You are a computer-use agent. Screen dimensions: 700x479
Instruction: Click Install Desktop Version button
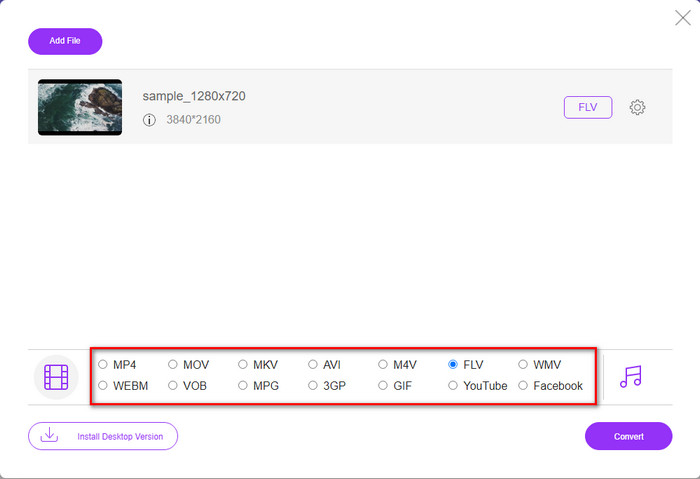pyautogui.click(x=103, y=436)
